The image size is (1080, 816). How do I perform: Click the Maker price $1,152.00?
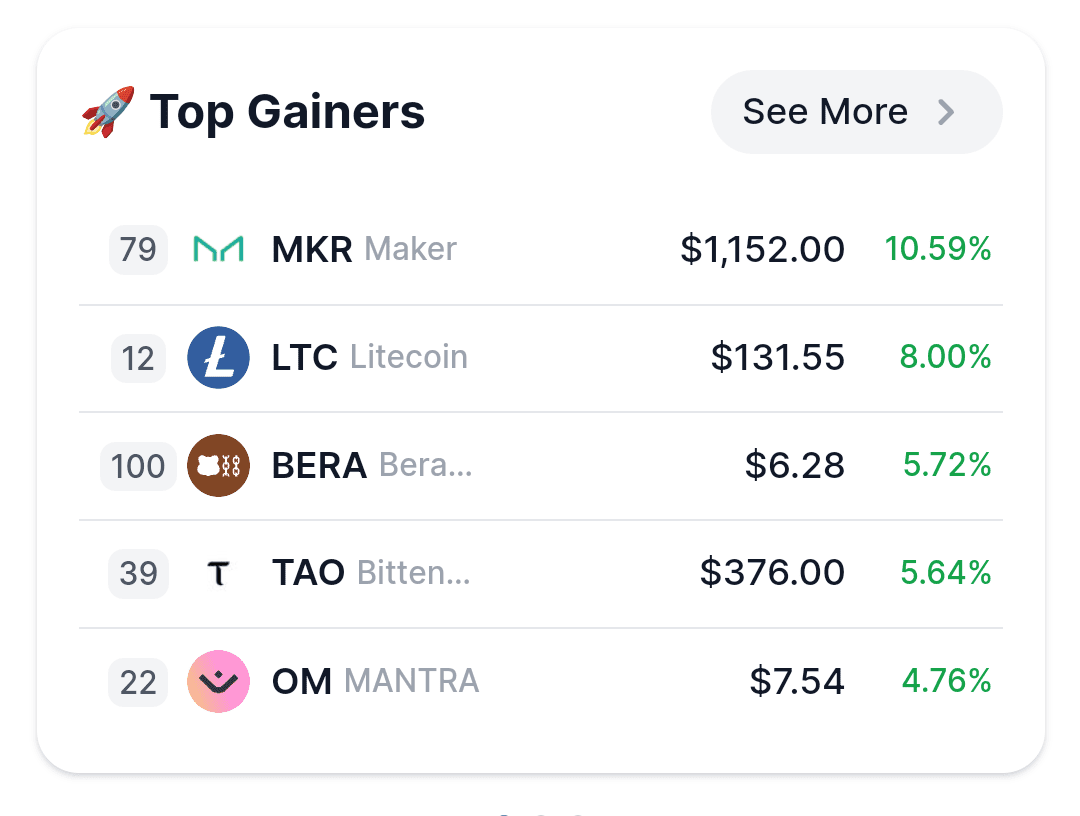pos(762,249)
